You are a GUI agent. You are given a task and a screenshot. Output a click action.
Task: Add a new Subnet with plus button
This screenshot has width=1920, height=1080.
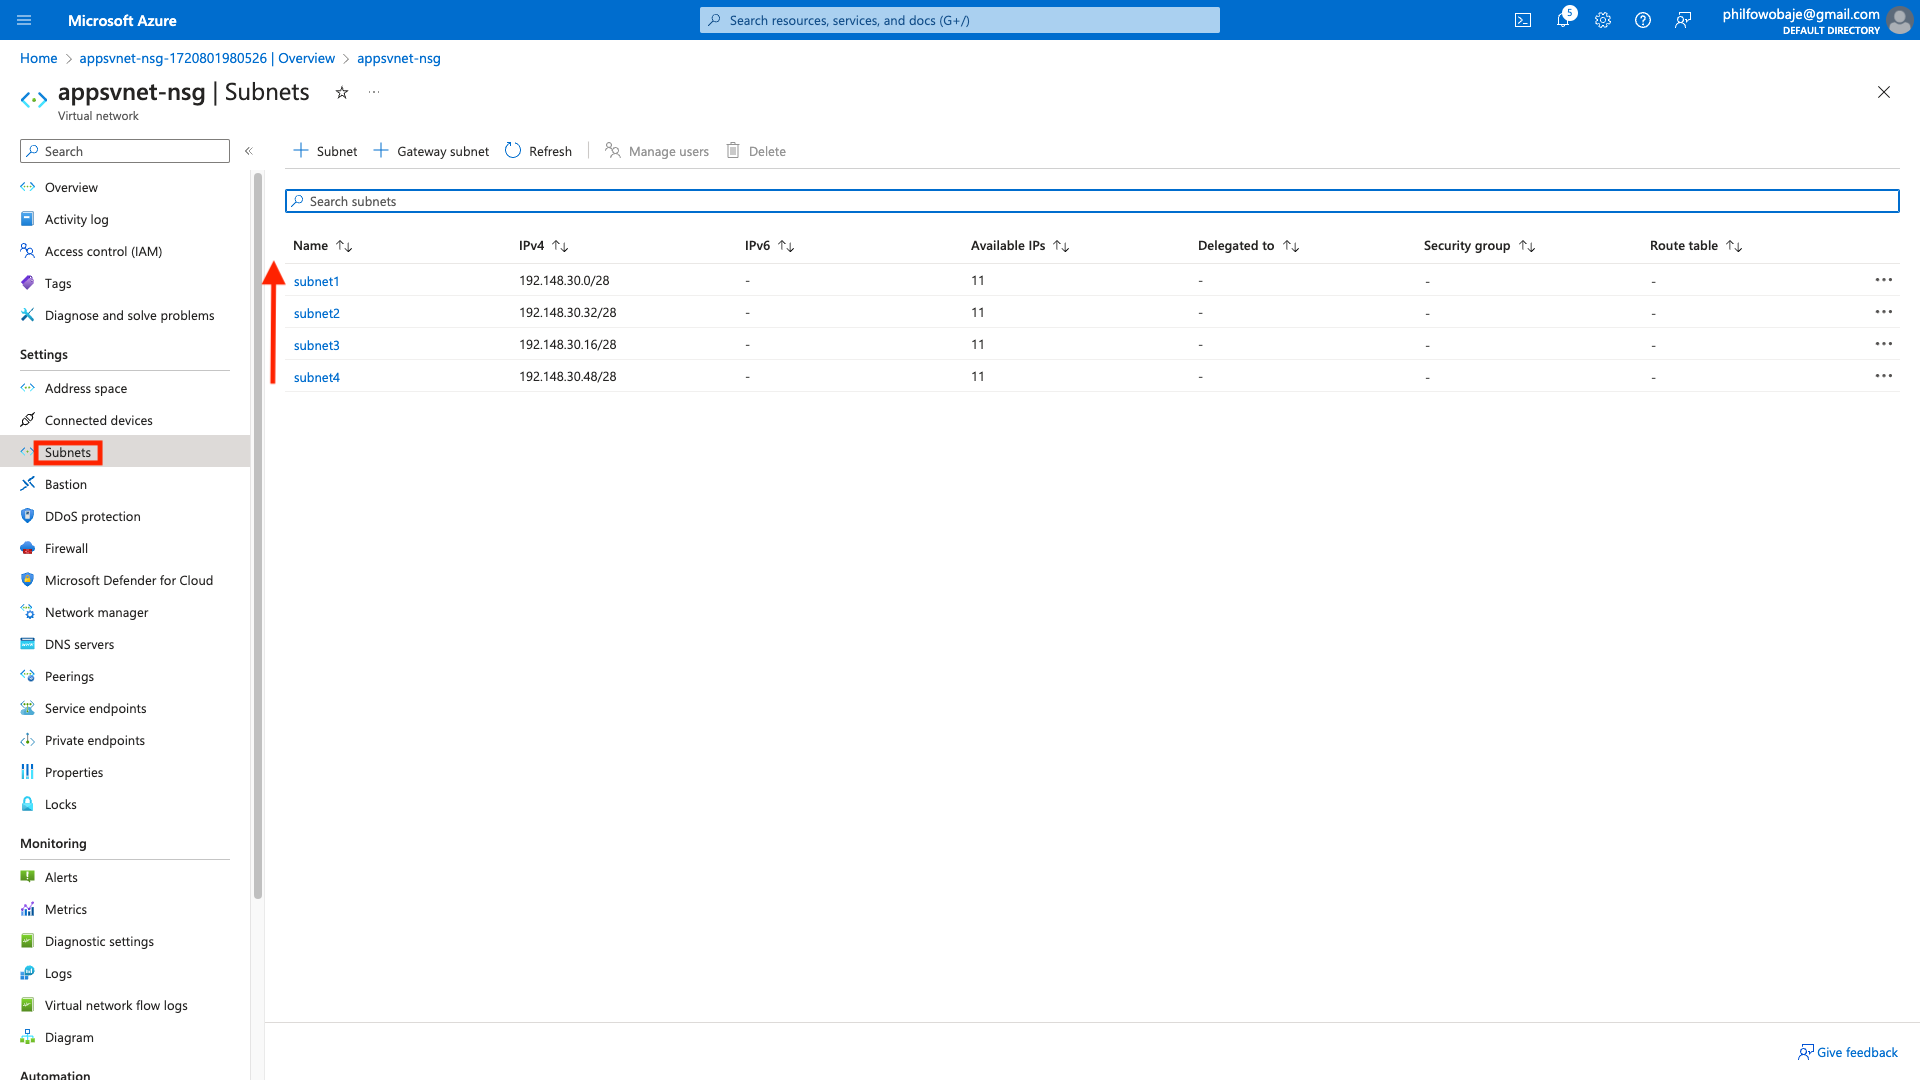(325, 151)
